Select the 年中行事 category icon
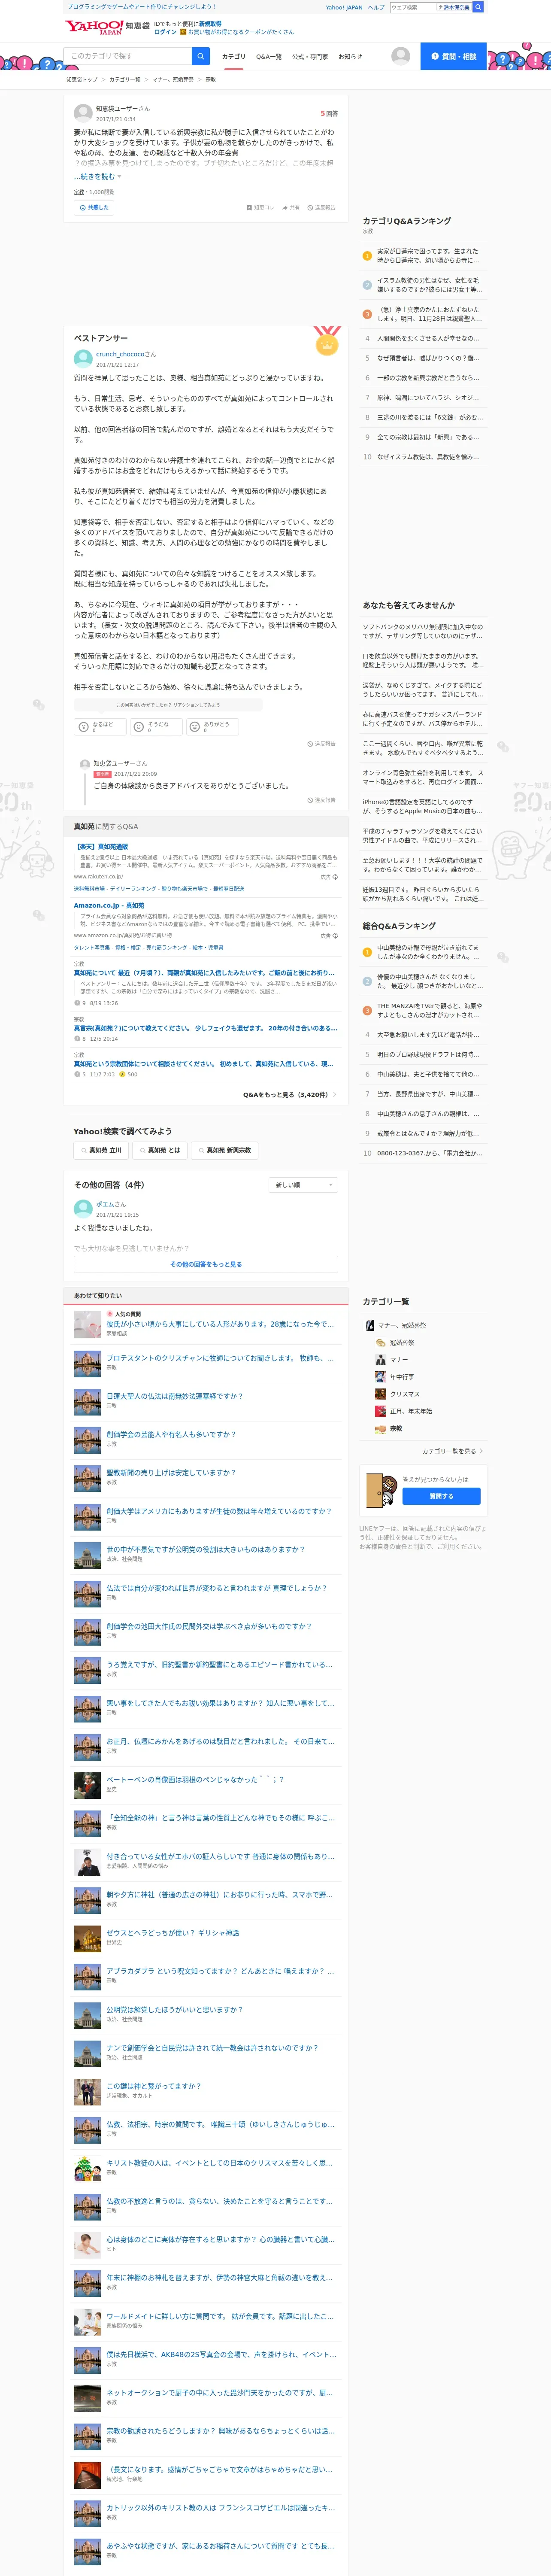551x2576 pixels. 380,1377
